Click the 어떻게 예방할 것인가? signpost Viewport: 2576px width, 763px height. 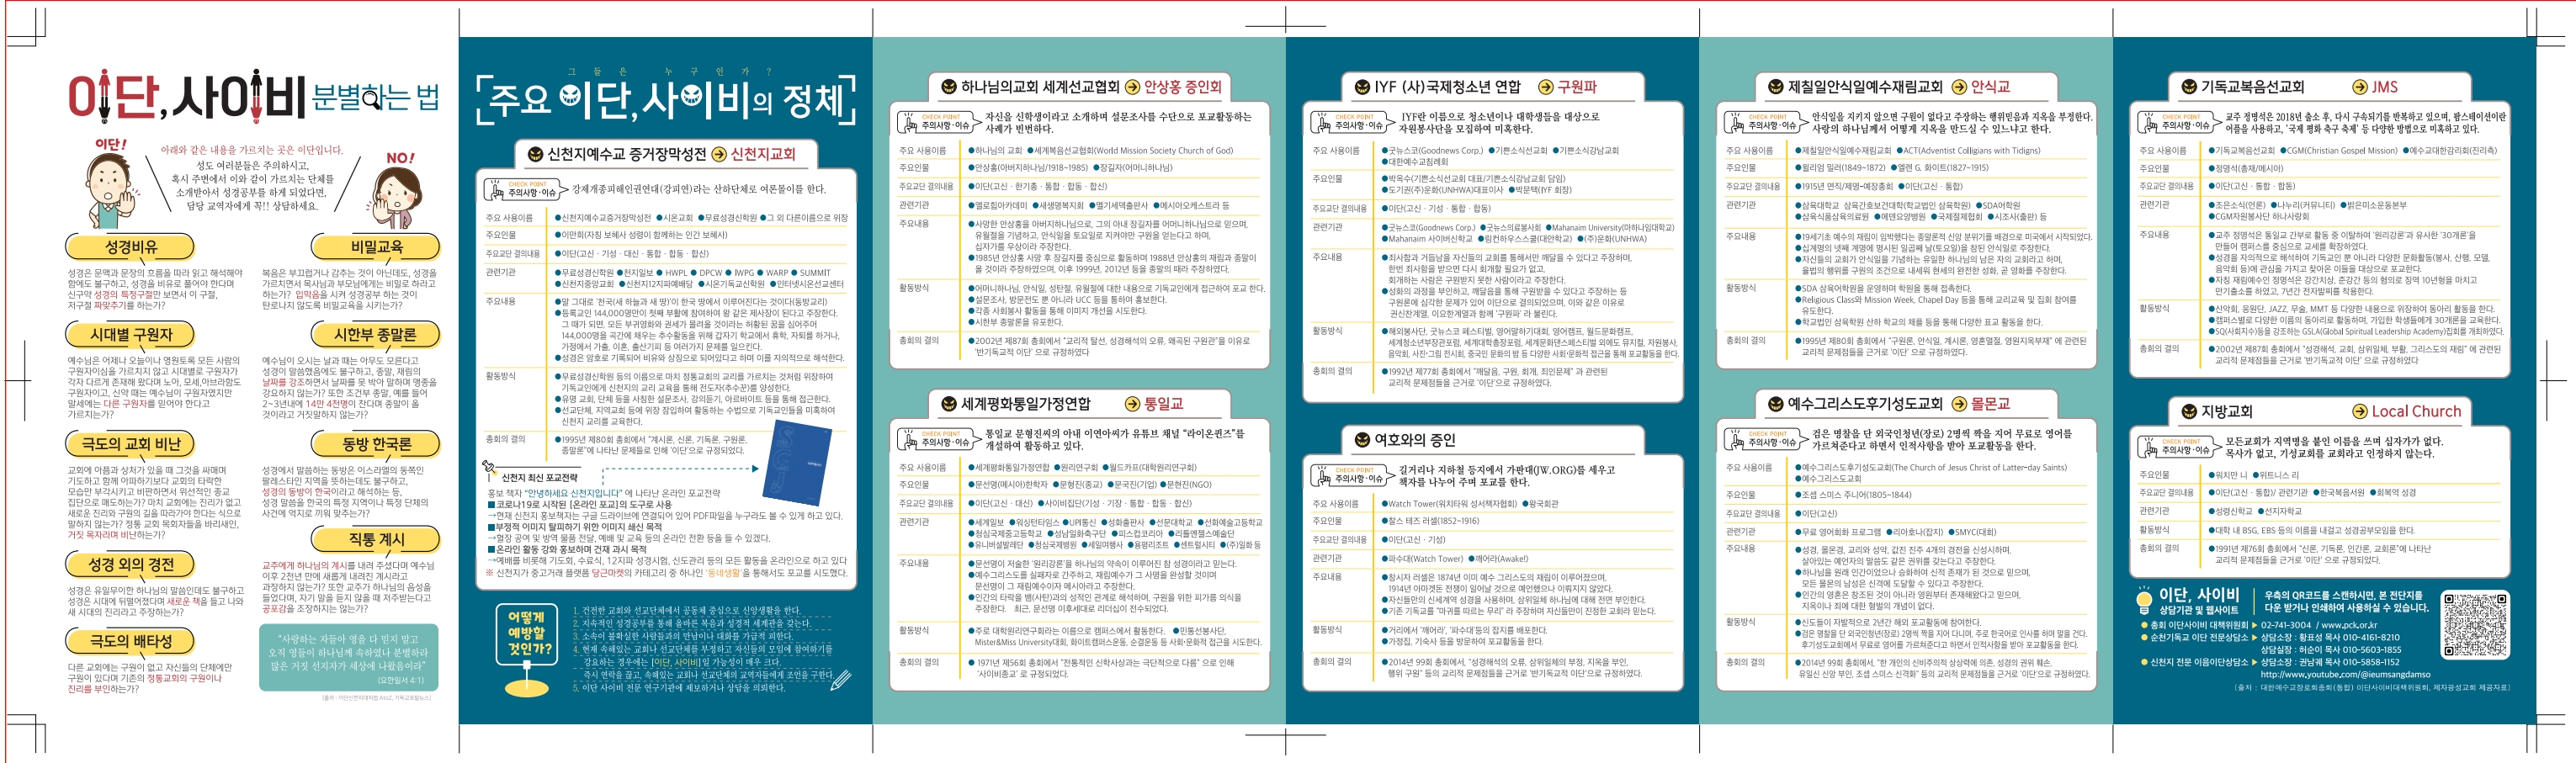click(528, 650)
